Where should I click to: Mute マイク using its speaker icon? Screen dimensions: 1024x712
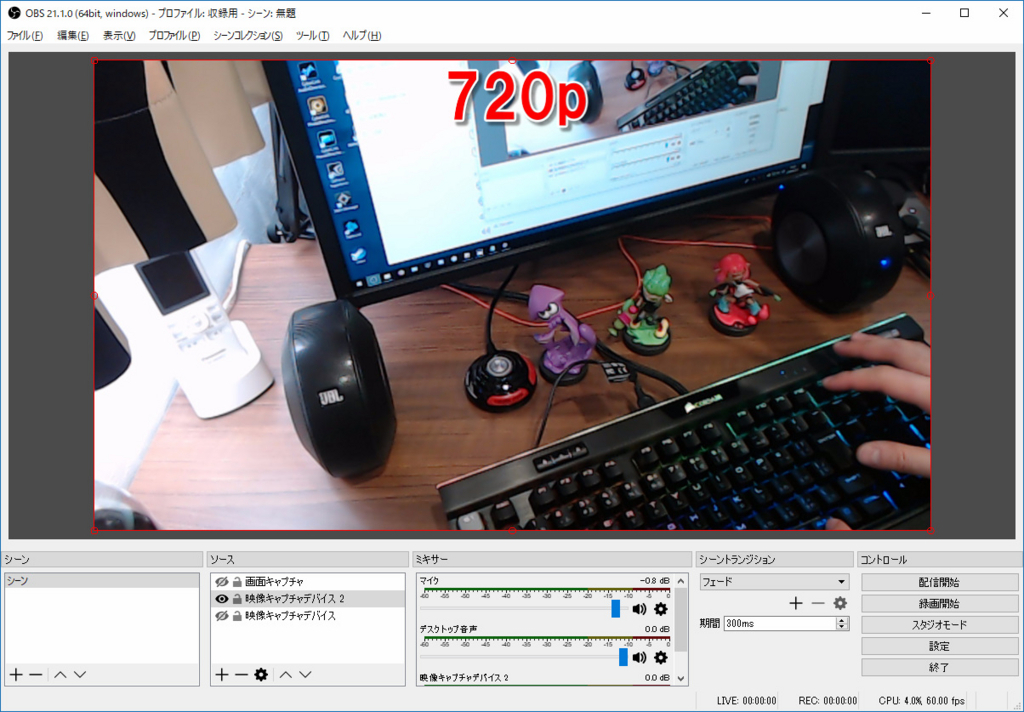pyautogui.click(x=639, y=610)
